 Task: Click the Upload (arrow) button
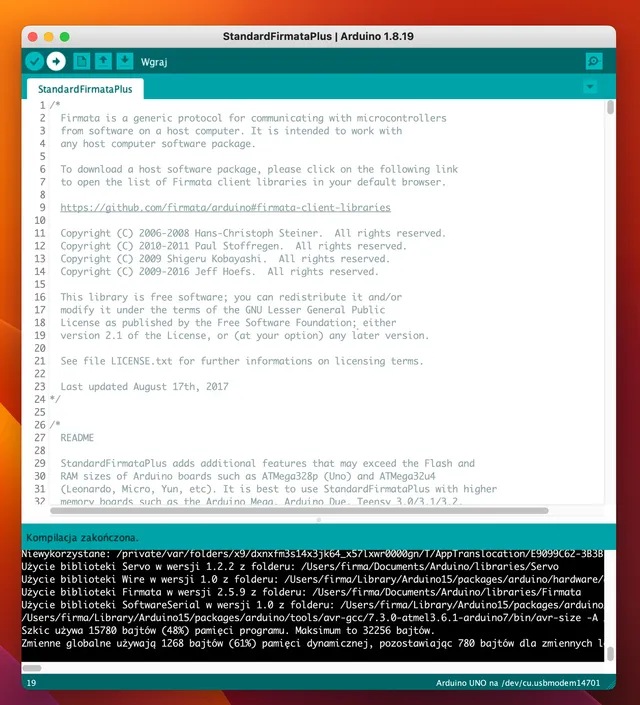tap(56, 61)
